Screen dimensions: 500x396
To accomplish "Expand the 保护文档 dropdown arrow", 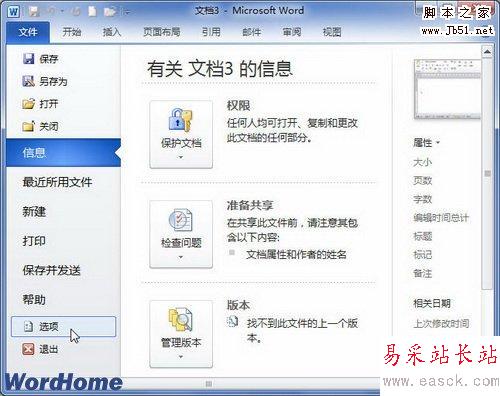I will tap(181, 157).
